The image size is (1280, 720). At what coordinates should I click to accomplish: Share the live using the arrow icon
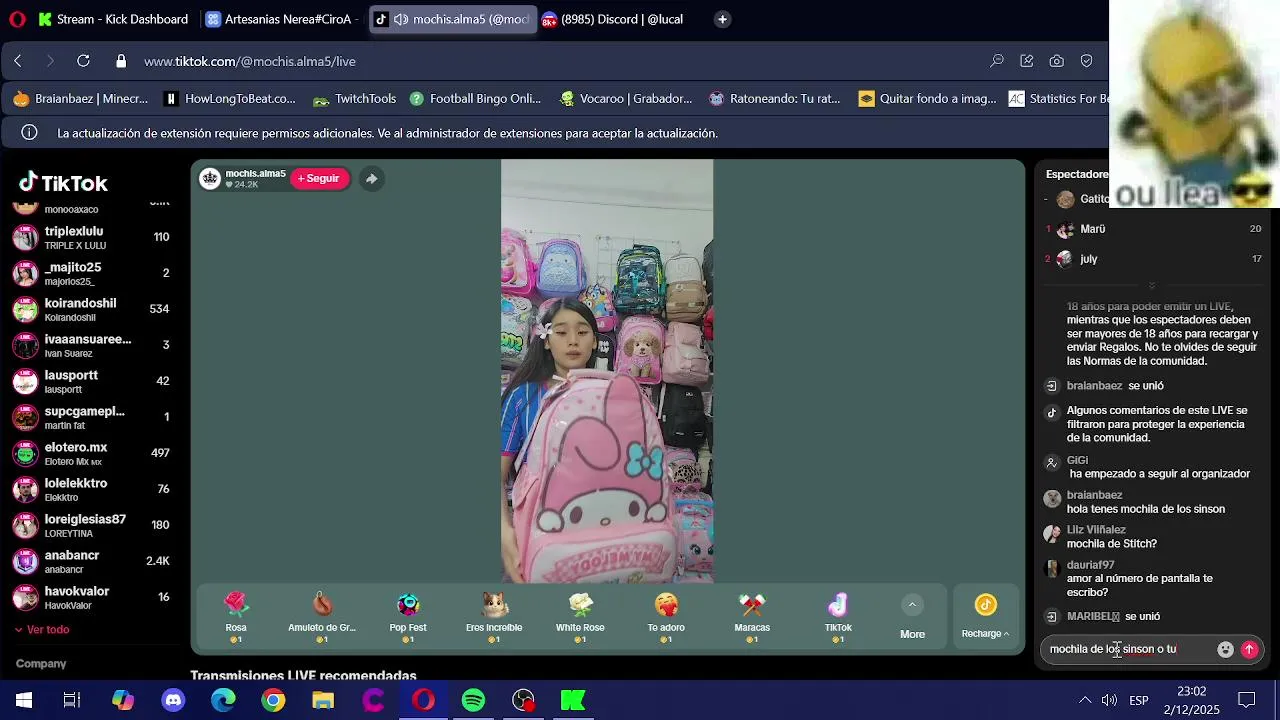click(371, 179)
